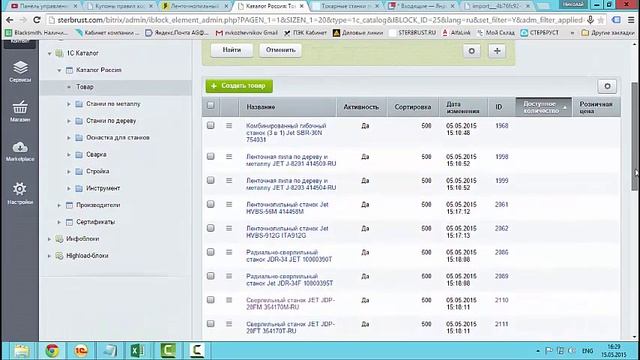Launch Chrome from the taskbar
Image resolution: width=640 pixels, height=360 pixels.
(x=52, y=351)
